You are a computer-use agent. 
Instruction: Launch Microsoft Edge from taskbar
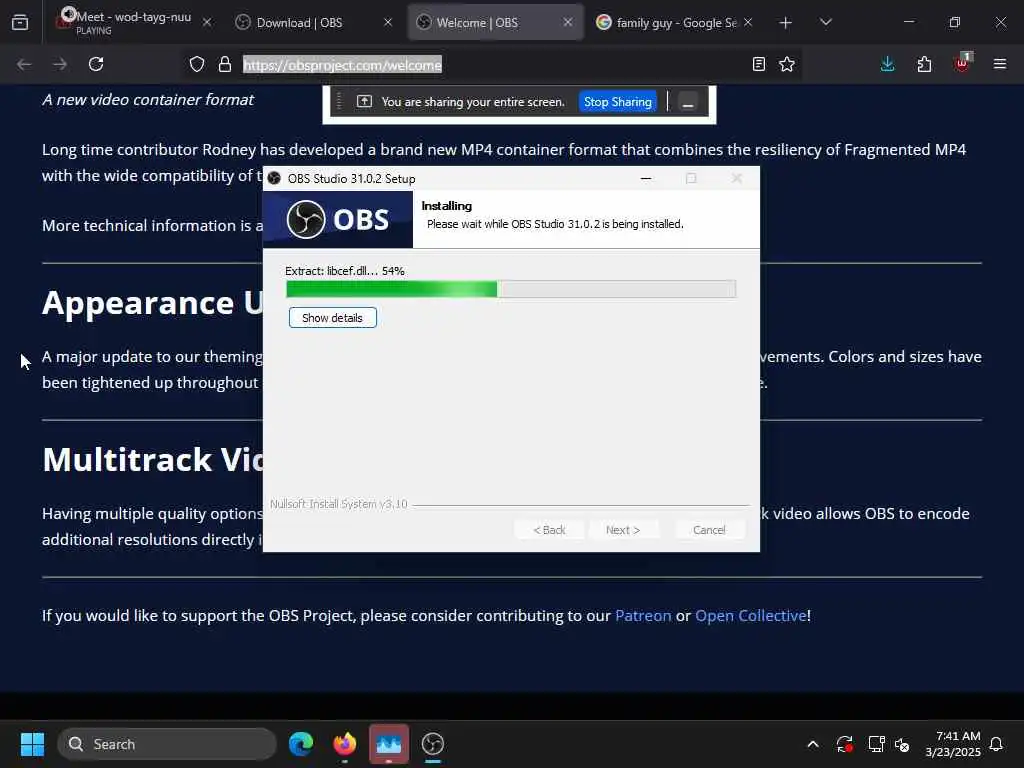click(301, 744)
